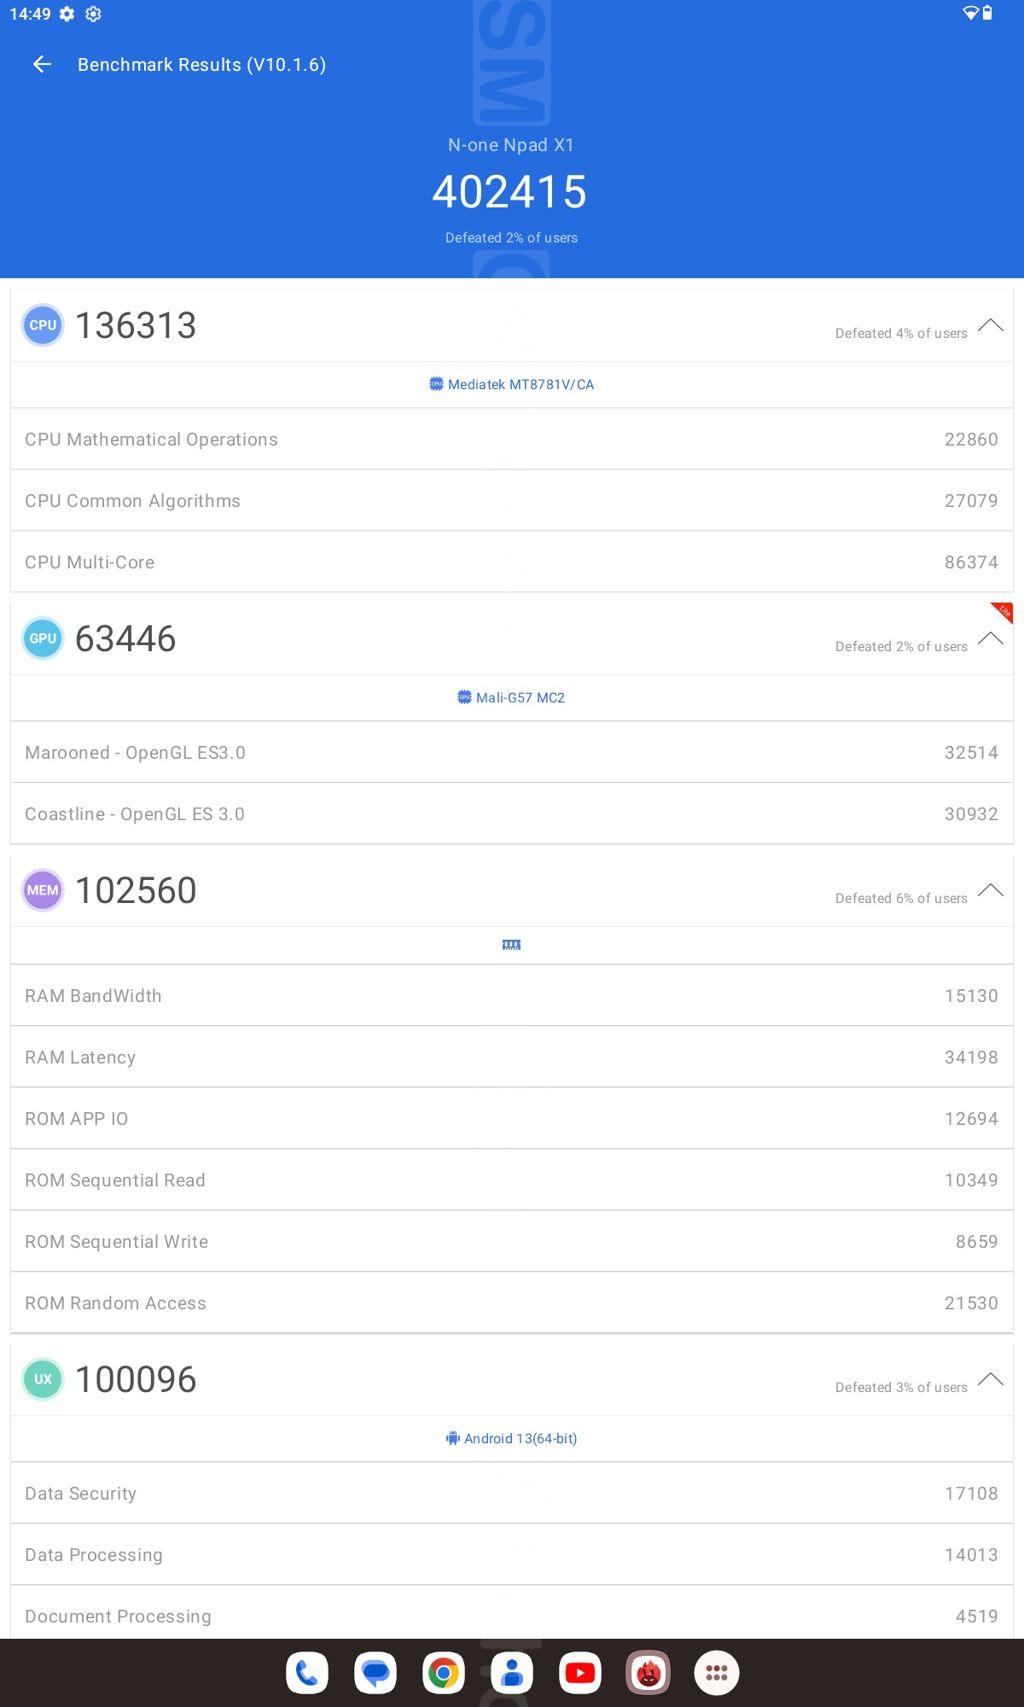
Task: Collapse the UX score section
Action: pos(990,1379)
